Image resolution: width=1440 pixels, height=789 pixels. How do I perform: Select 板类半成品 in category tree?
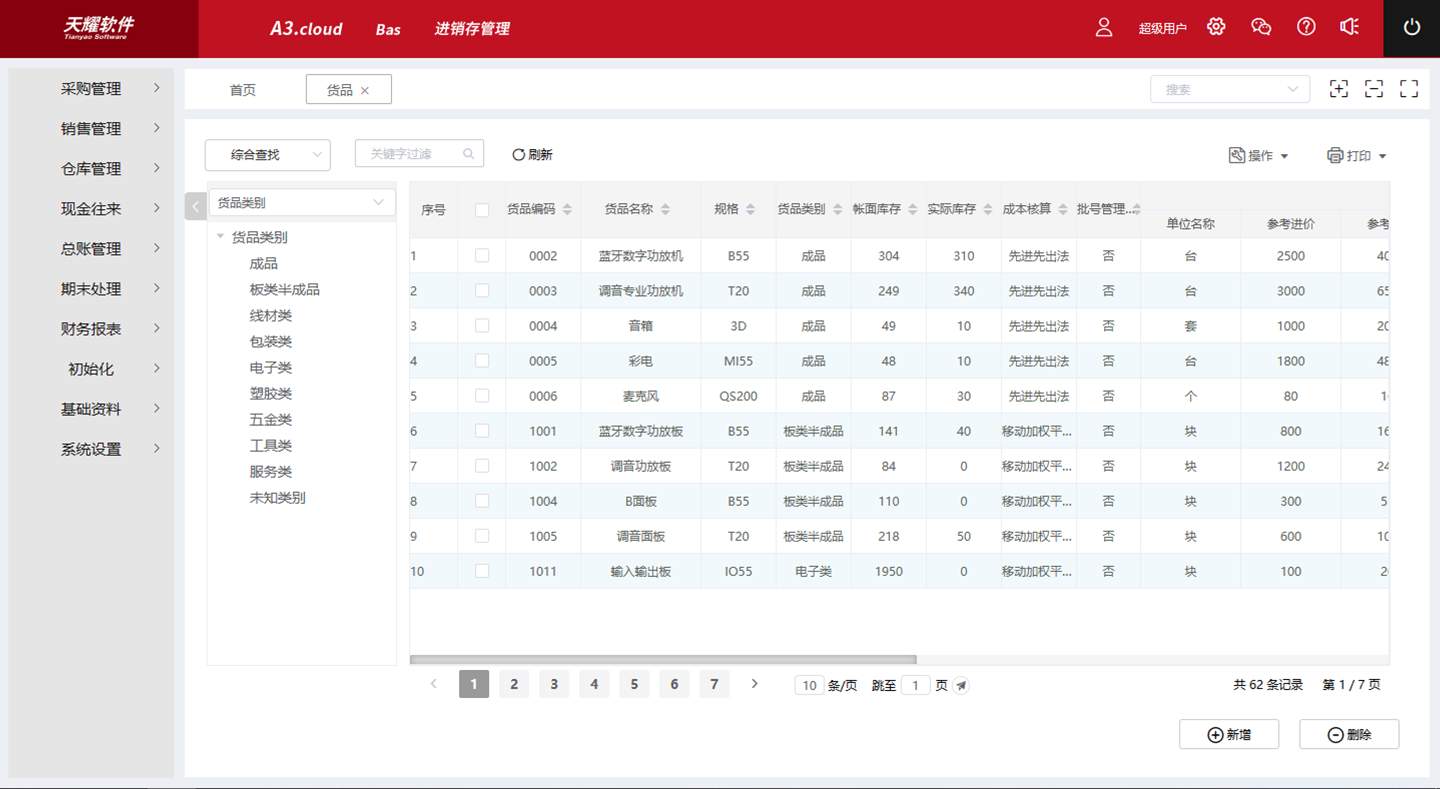tap(285, 290)
